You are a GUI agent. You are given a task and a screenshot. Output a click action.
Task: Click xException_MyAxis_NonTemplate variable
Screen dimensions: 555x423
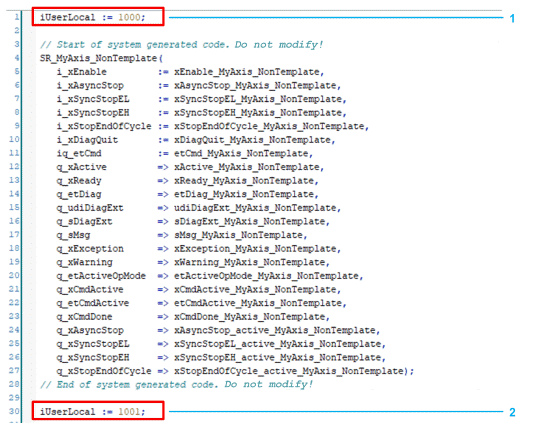click(x=255, y=249)
